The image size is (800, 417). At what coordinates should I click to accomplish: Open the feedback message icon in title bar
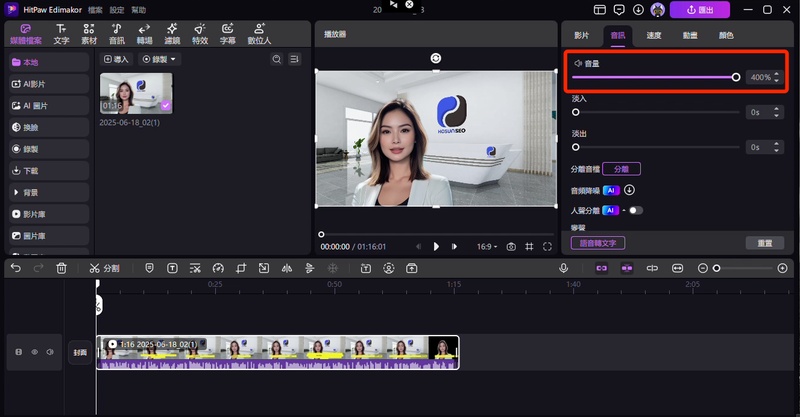619,10
